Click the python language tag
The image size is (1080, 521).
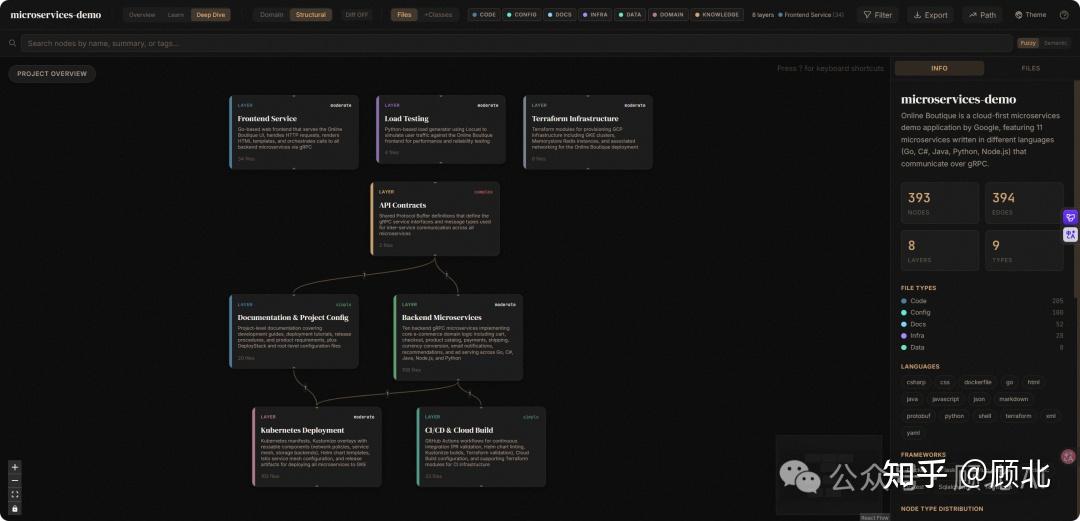(x=954, y=416)
